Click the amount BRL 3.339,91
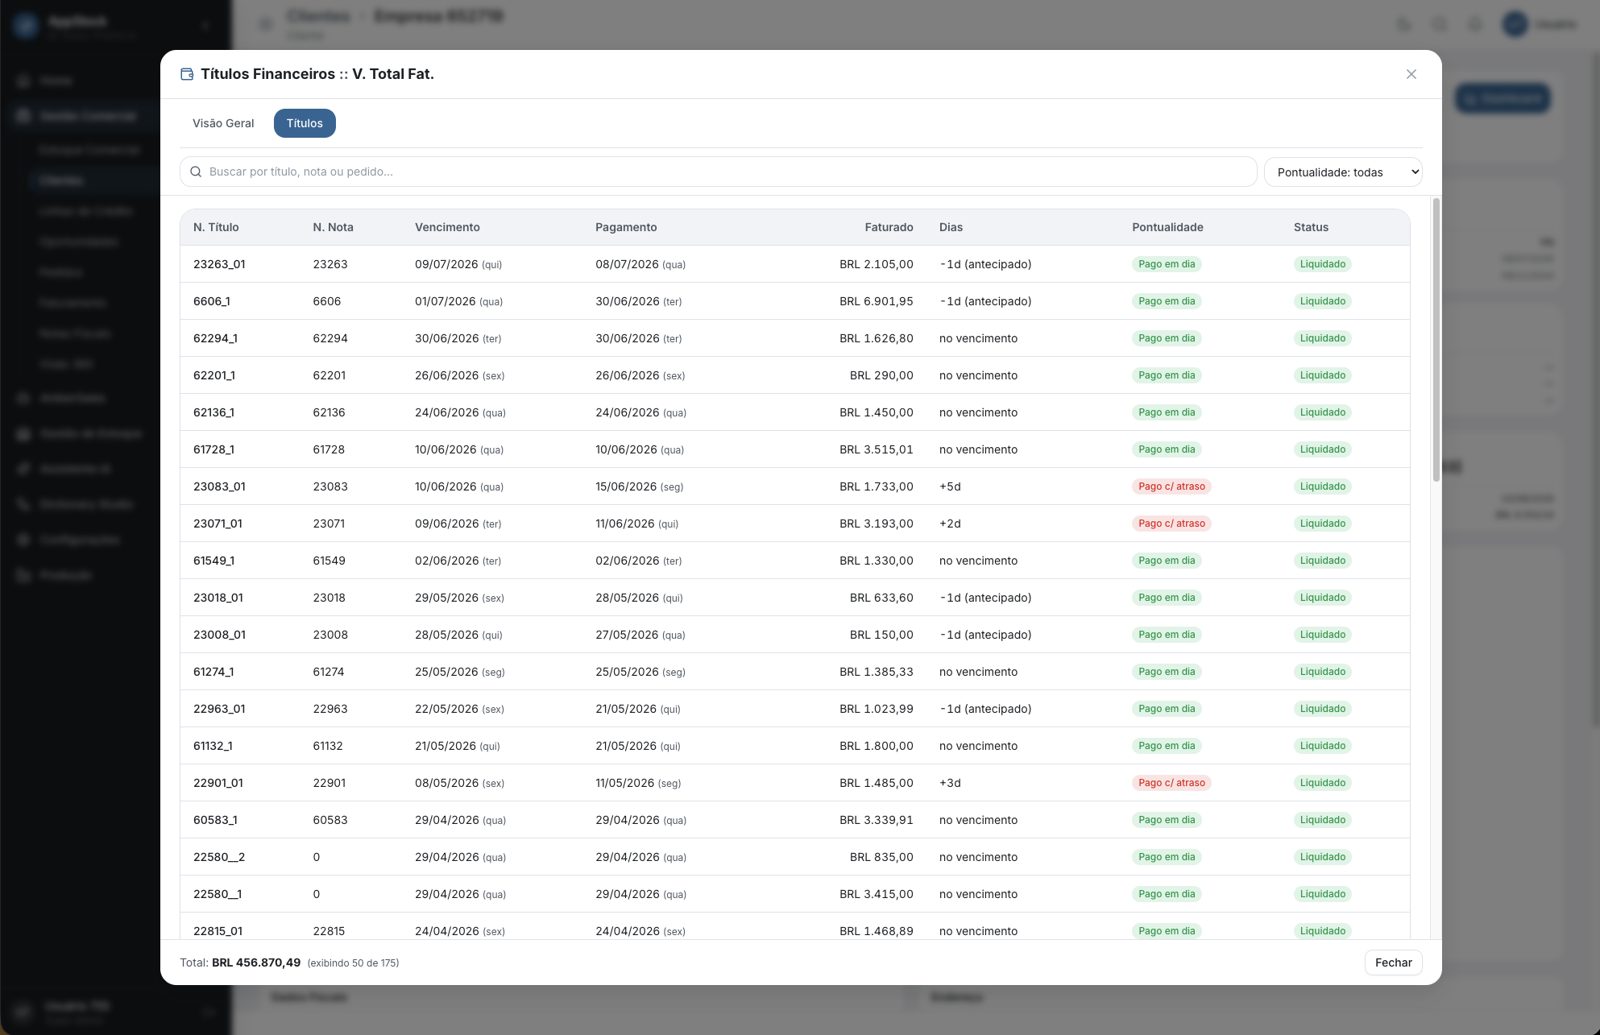1600x1035 pixels. 876,819
